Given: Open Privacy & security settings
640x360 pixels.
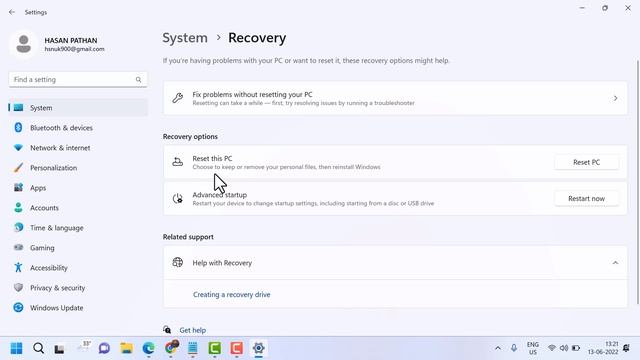Looking at the screenshot, I should [x=78, y=288].
